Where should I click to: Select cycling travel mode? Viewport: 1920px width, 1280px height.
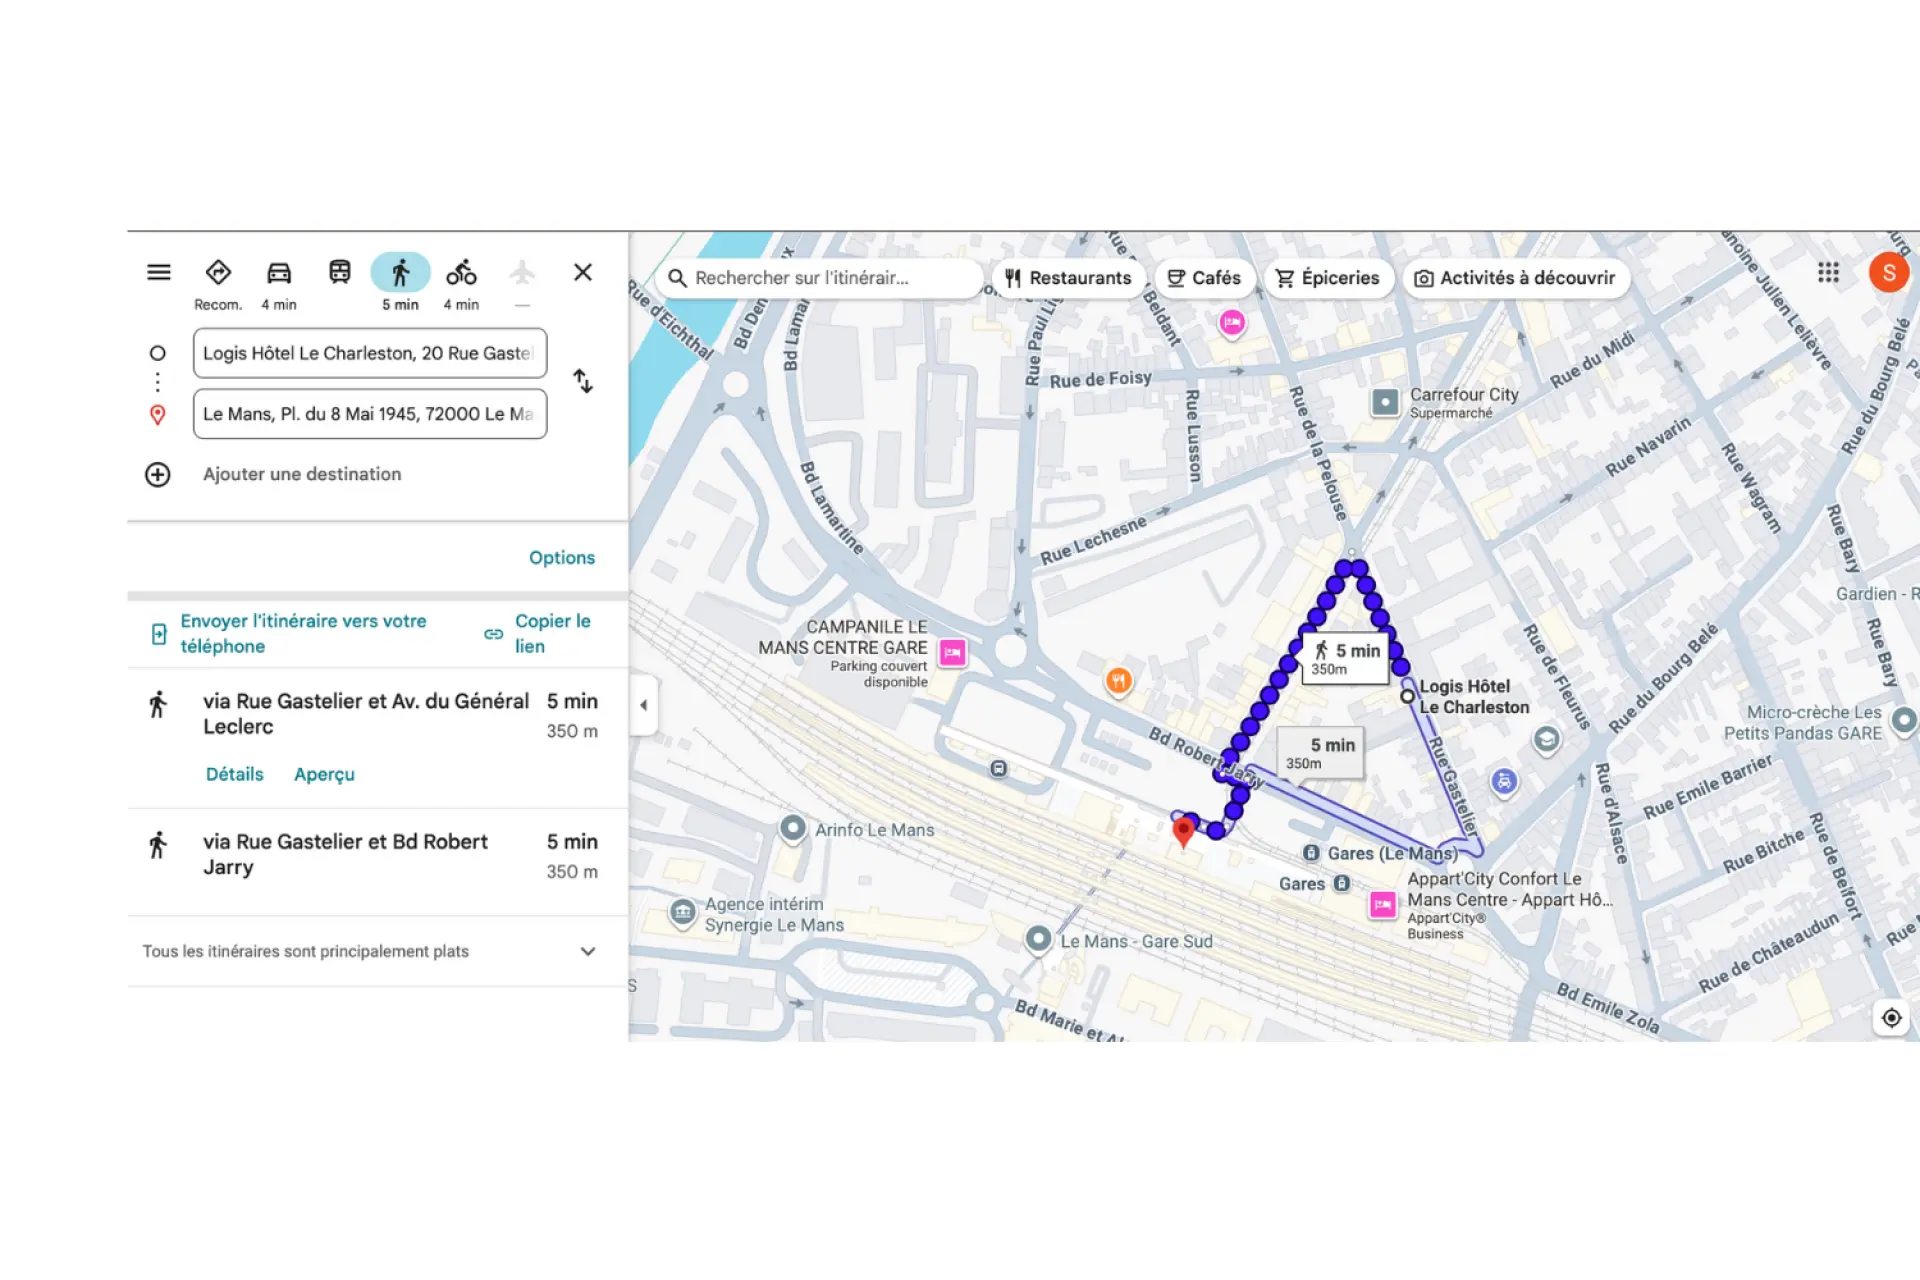pos(461,273)
